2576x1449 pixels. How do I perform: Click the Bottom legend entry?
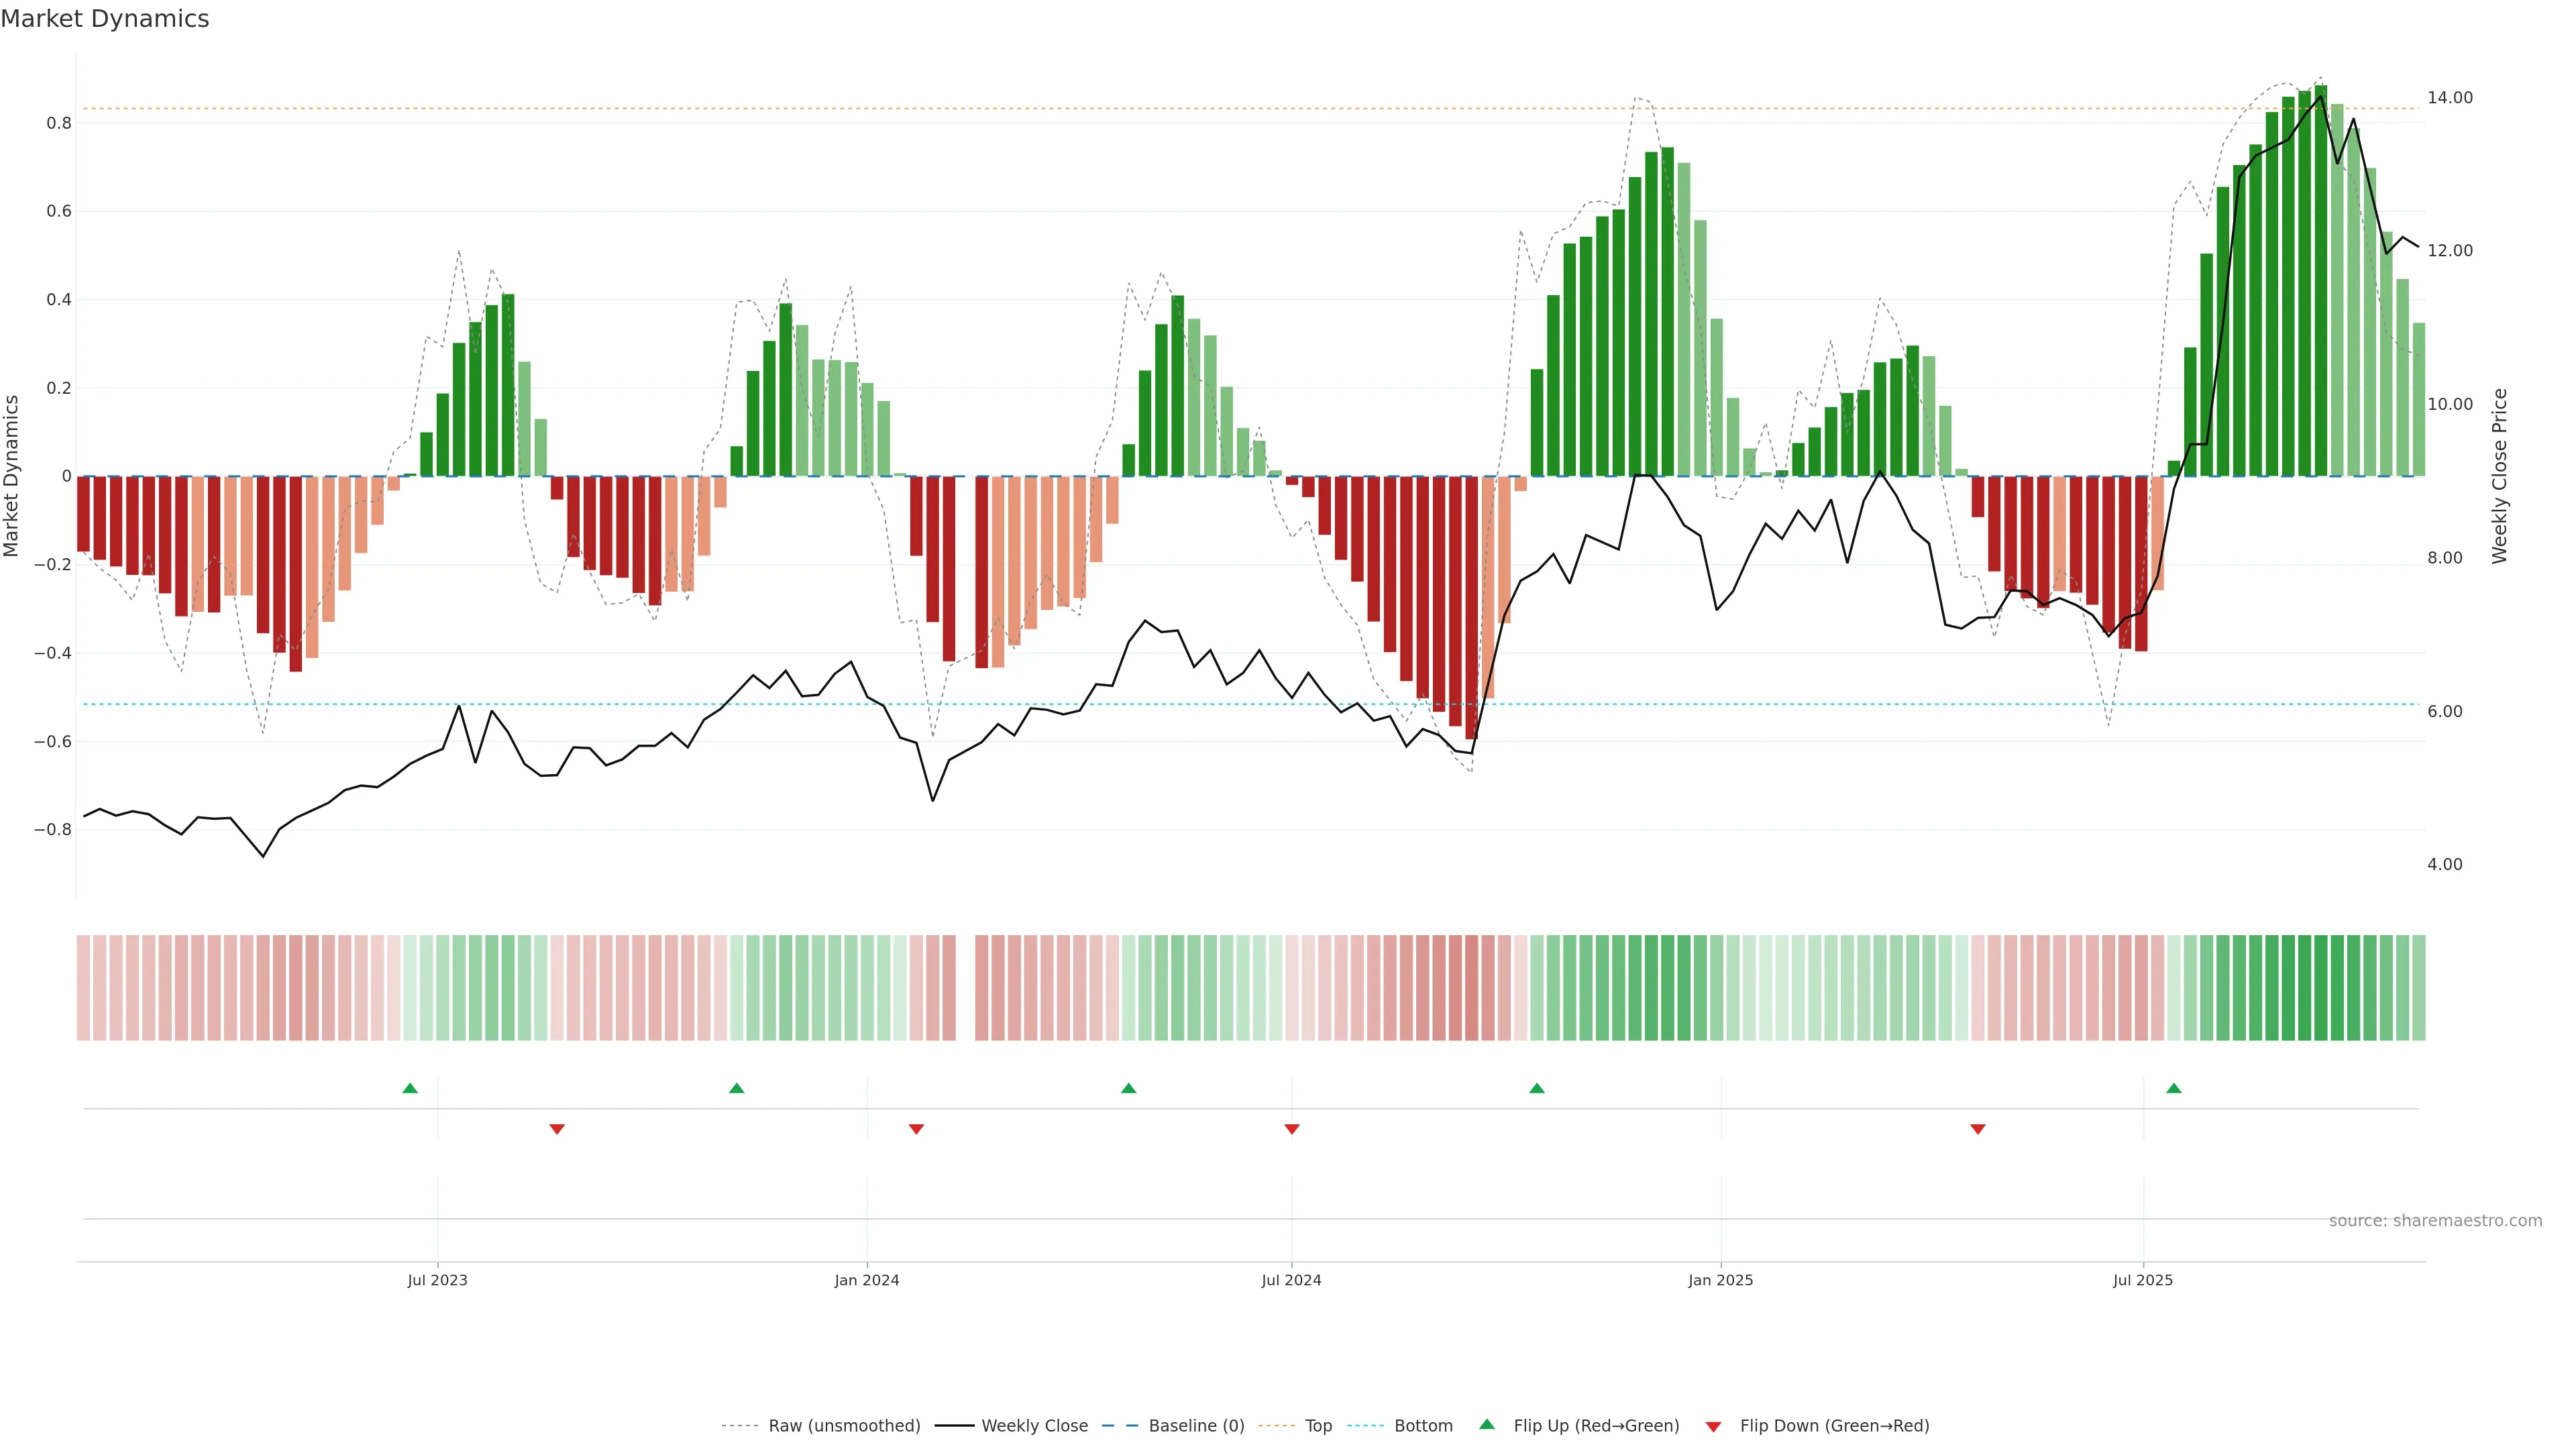click(1423, 1426)
